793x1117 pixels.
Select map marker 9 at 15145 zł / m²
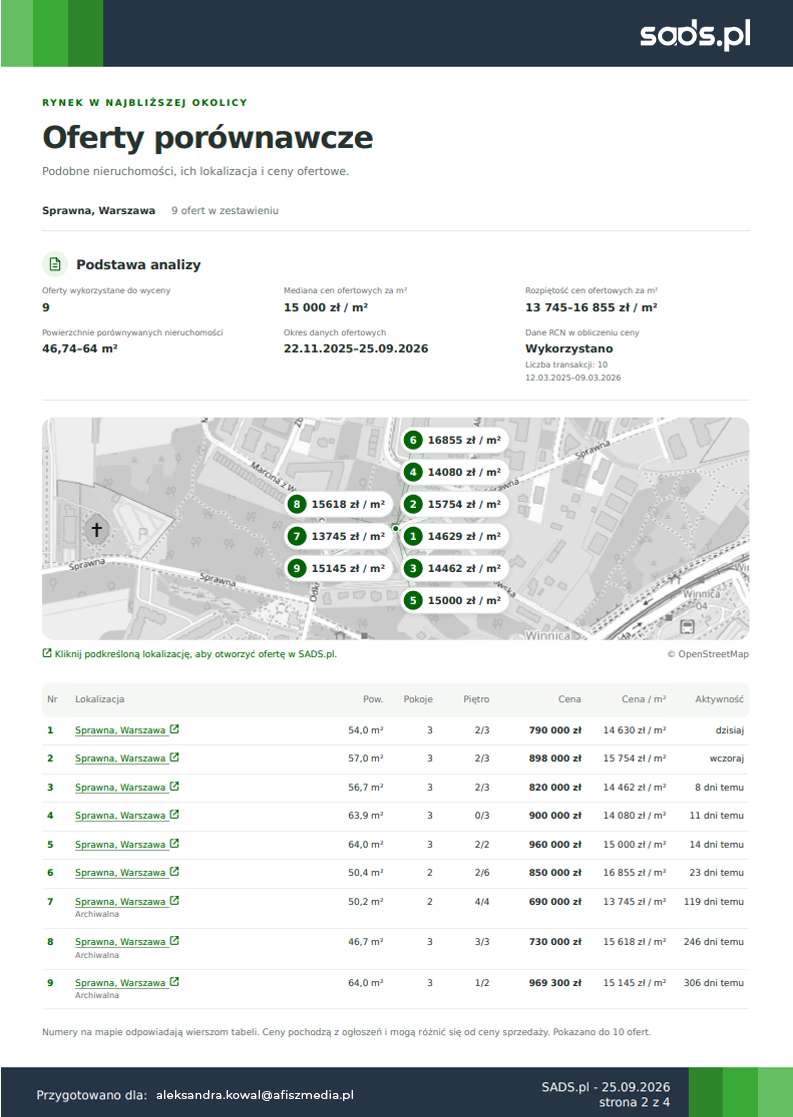click(x=338, y=568)
